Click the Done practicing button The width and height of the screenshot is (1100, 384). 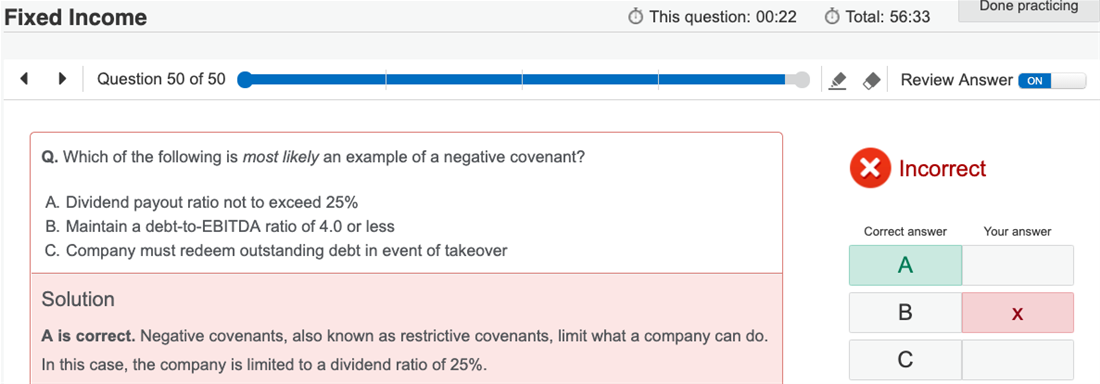1028,9
